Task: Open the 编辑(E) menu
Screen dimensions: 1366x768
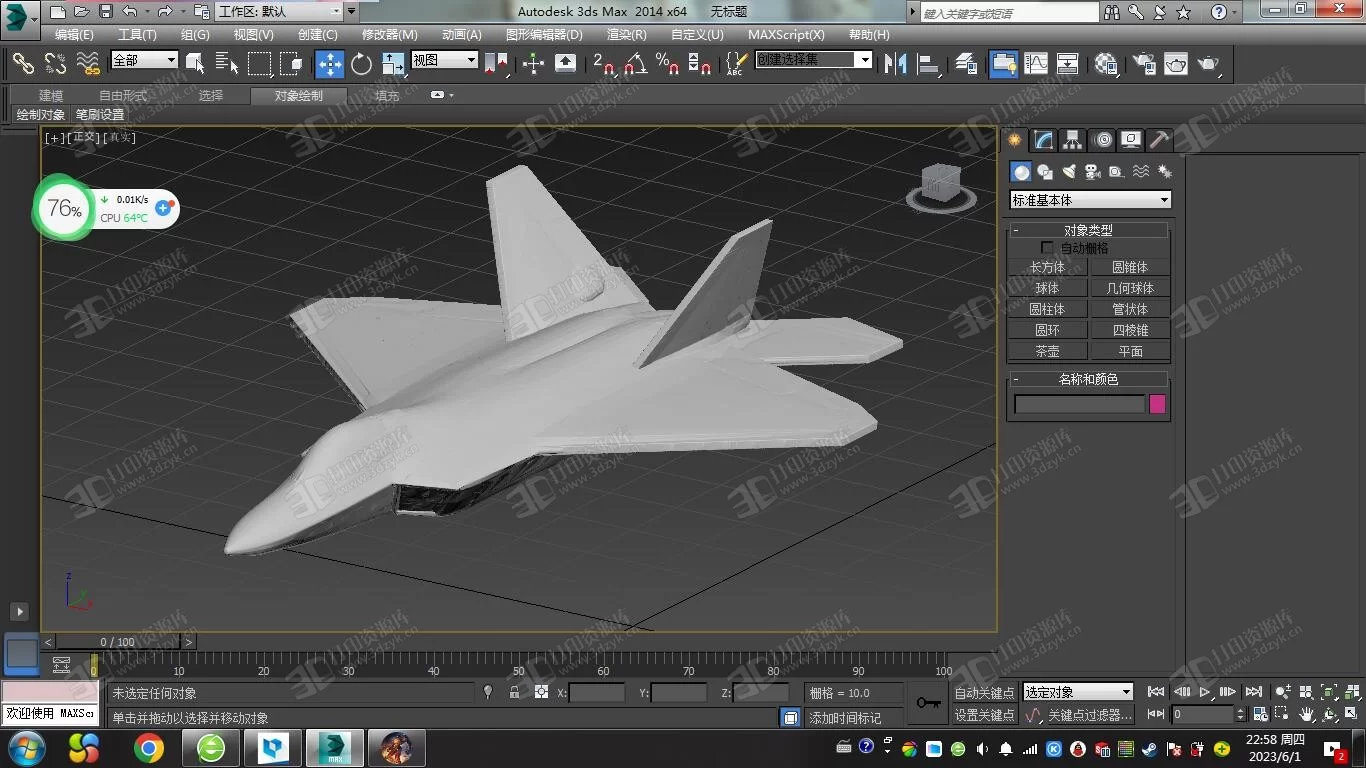Action: coord(74,34)
